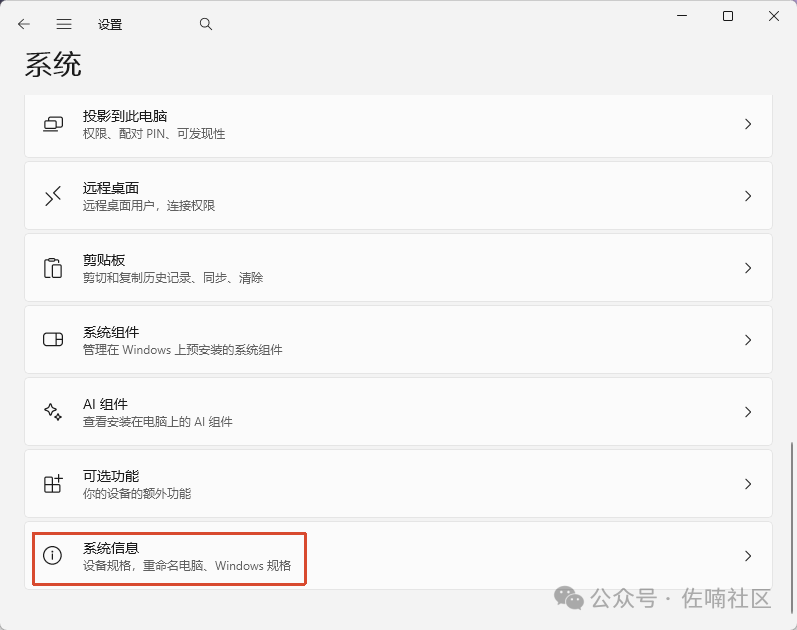Image resolution: width=797 pixels, height=630 pixels.
Task: Click the AI 组件 sparkle icon
Action: (53, 412)
